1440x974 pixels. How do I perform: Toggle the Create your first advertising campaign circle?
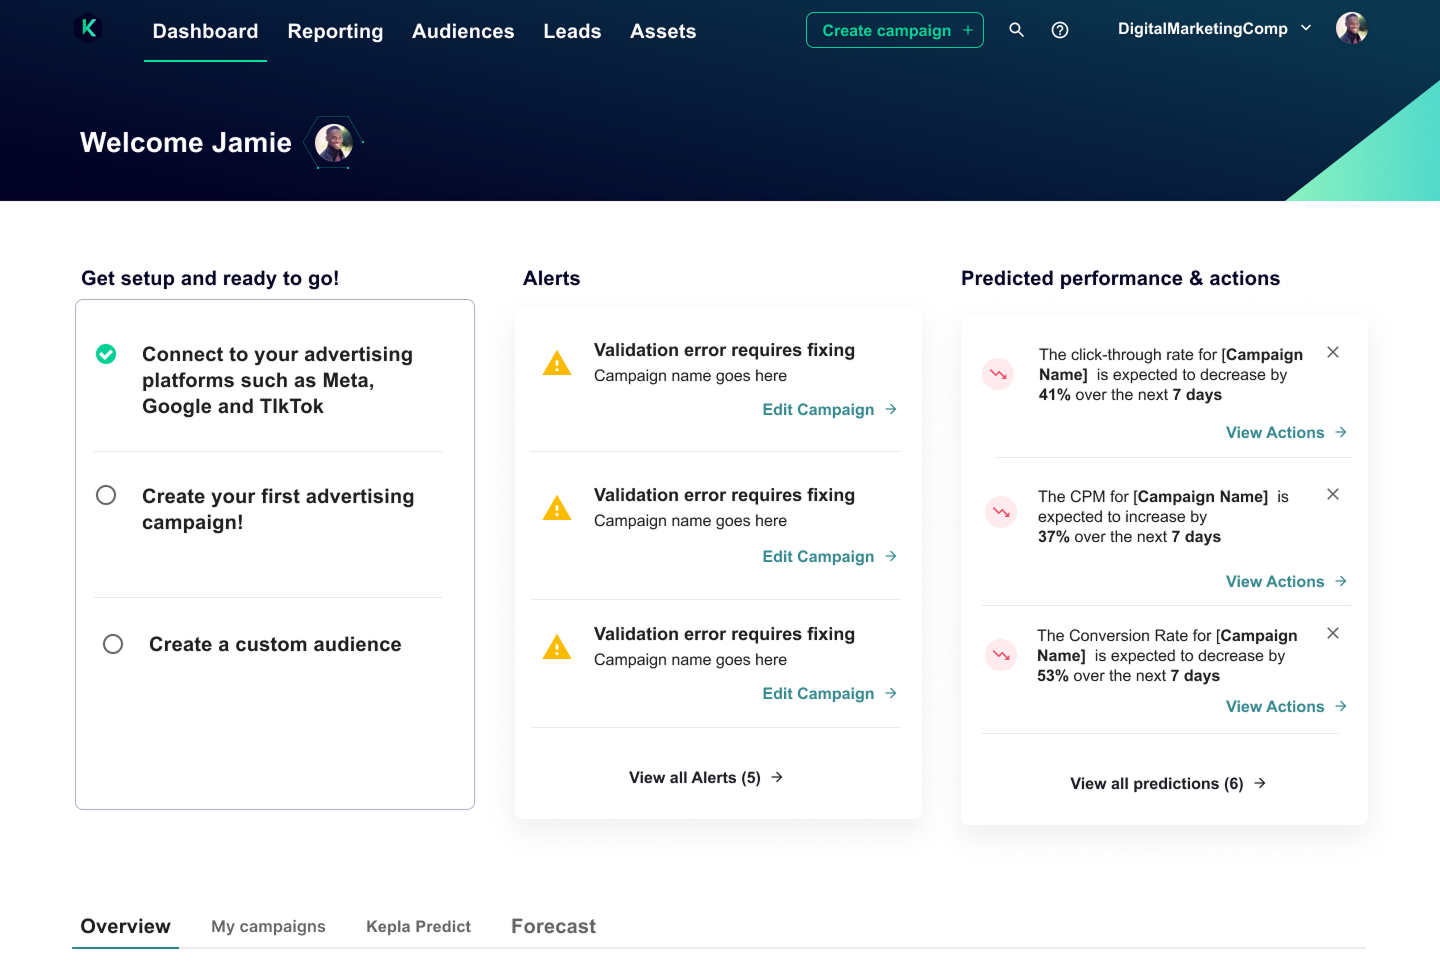click(106, 495)
